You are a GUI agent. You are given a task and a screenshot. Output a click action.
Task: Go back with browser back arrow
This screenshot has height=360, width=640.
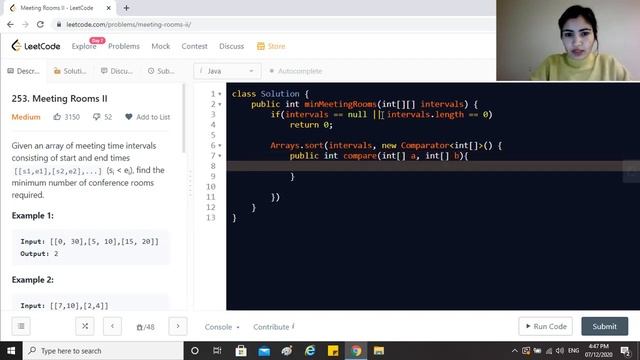pos(10,24)
